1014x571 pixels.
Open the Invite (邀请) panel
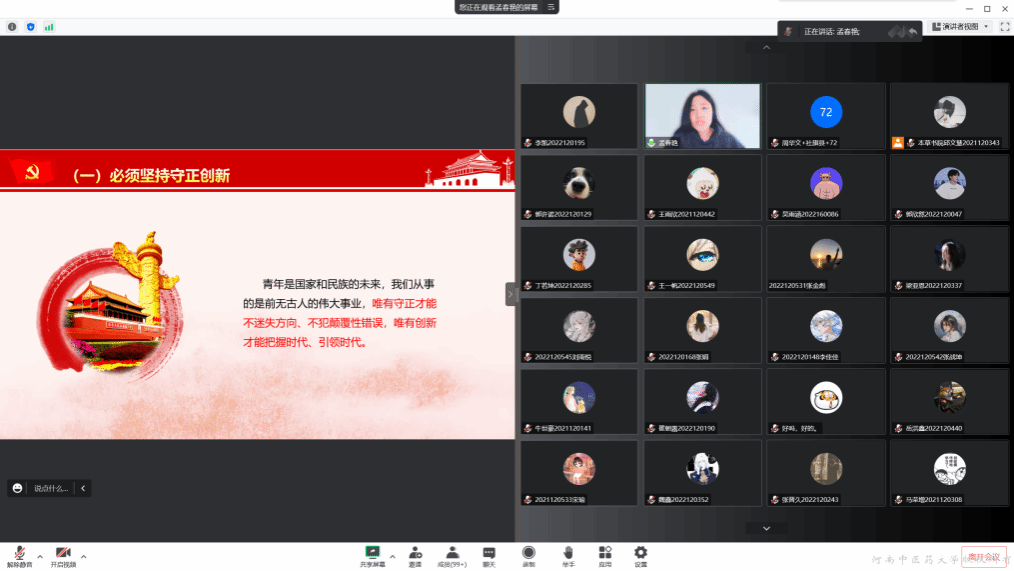tap(414, 554)
